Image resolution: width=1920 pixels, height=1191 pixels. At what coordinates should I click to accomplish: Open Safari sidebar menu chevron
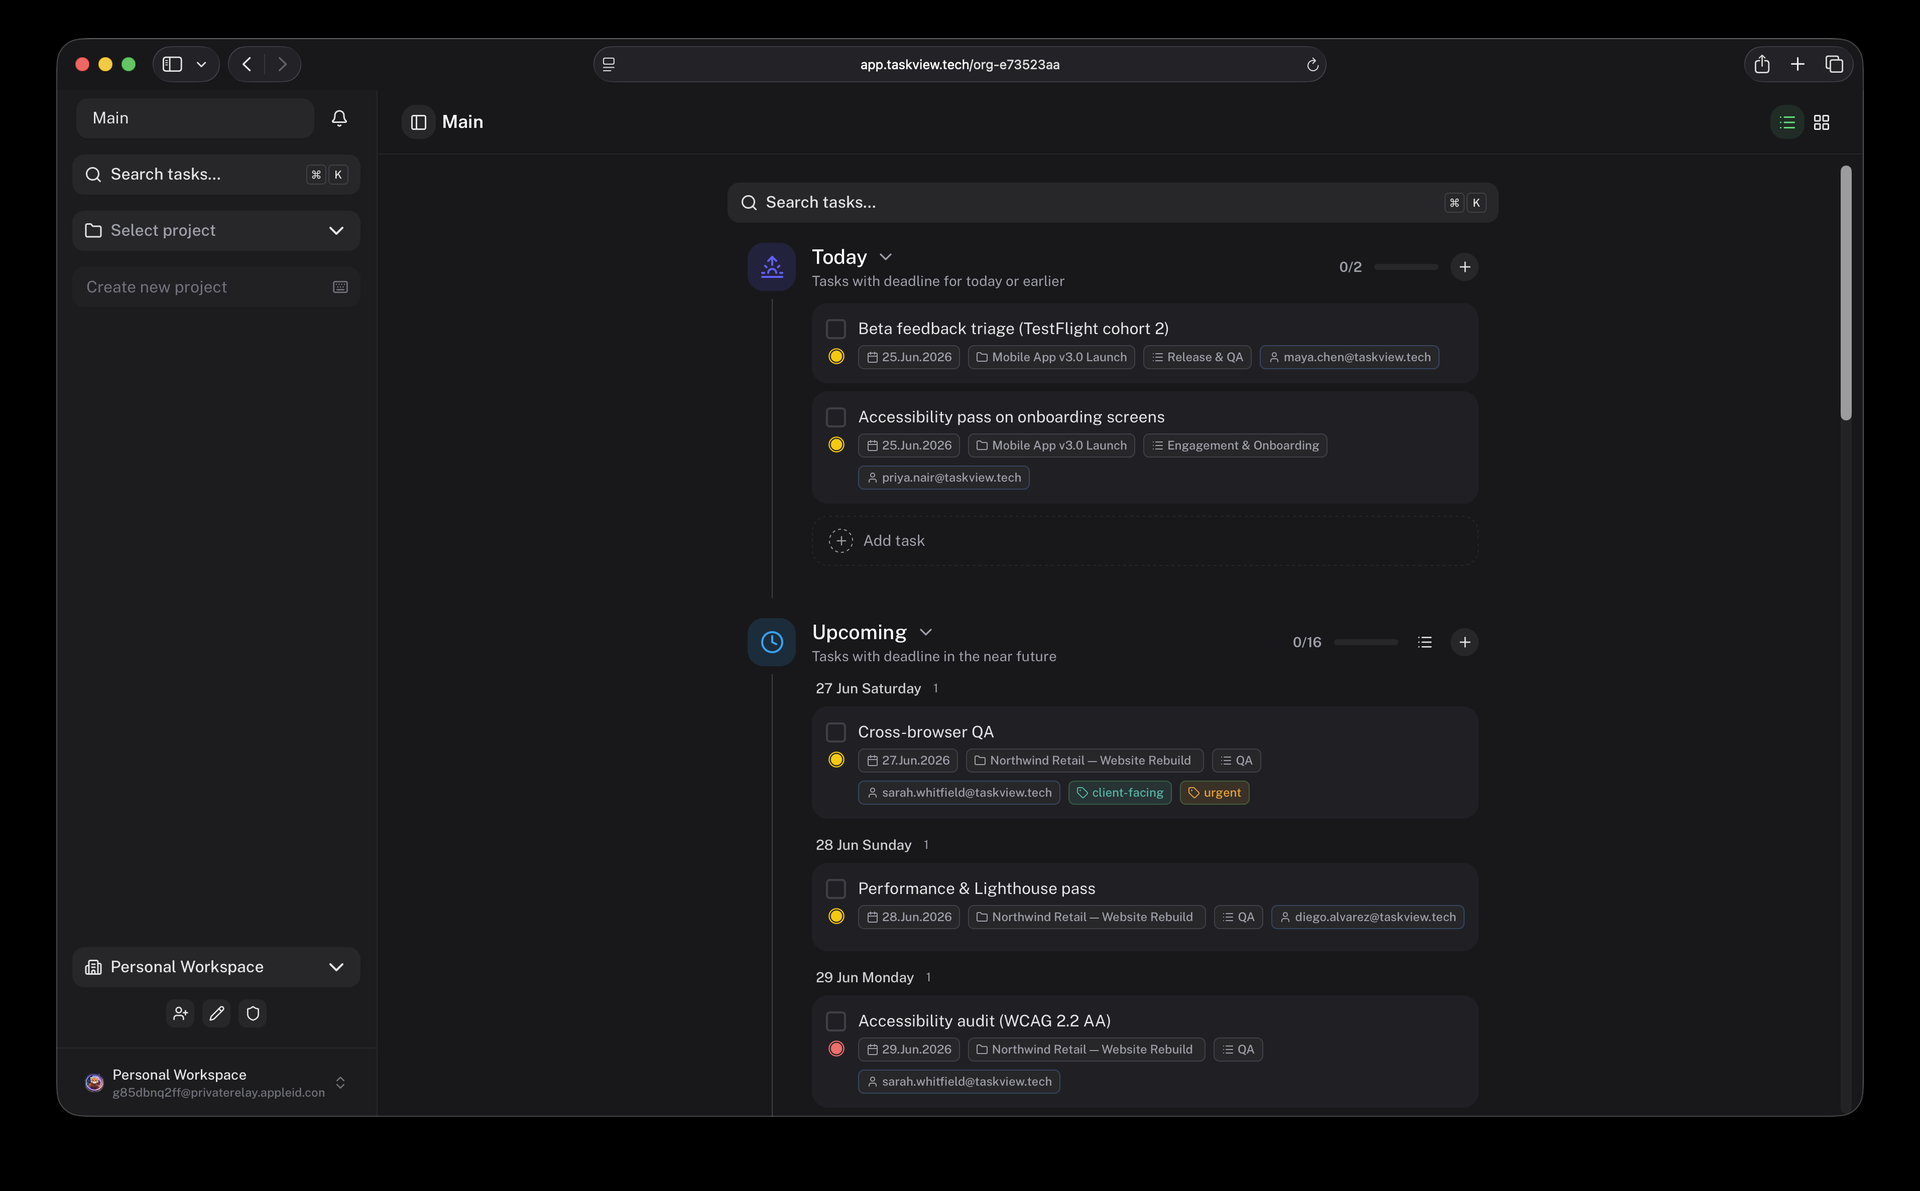201,64
